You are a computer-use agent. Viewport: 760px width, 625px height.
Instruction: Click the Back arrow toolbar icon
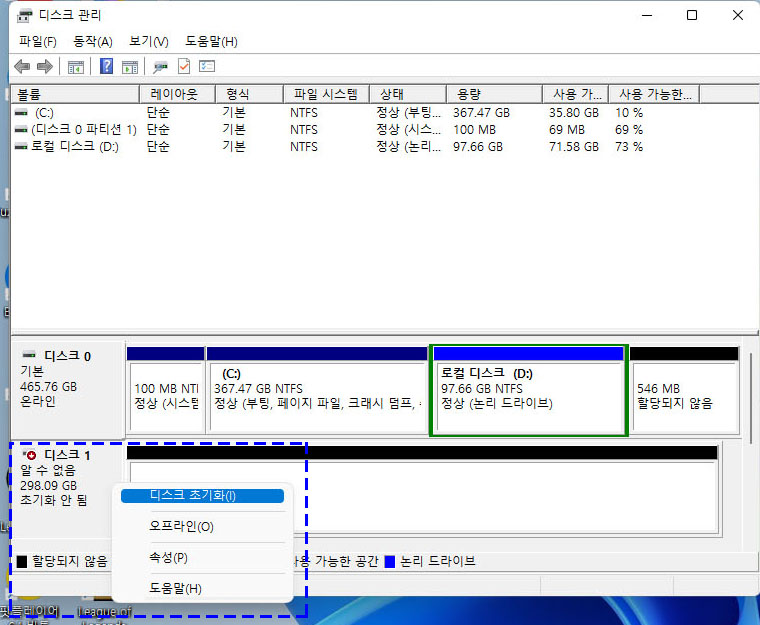tap(22, 66)
